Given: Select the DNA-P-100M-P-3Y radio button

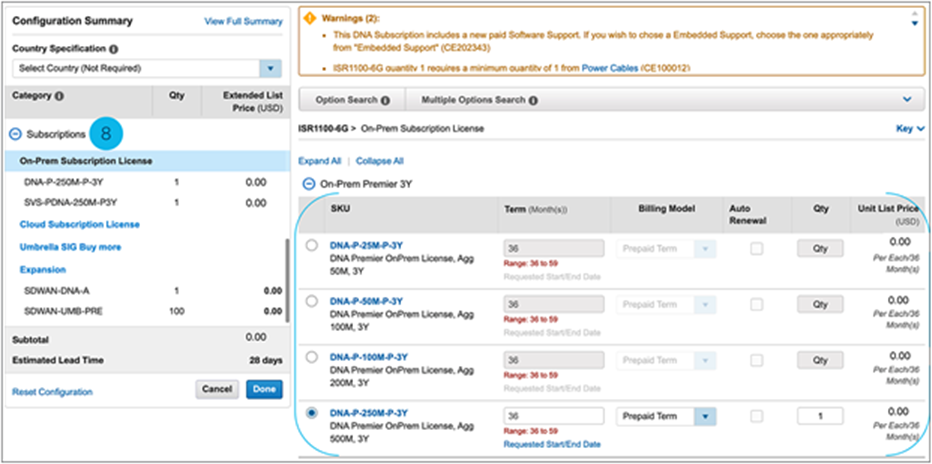Looking at the screenshot, I should pyautogui.click(x=311, y=357).
